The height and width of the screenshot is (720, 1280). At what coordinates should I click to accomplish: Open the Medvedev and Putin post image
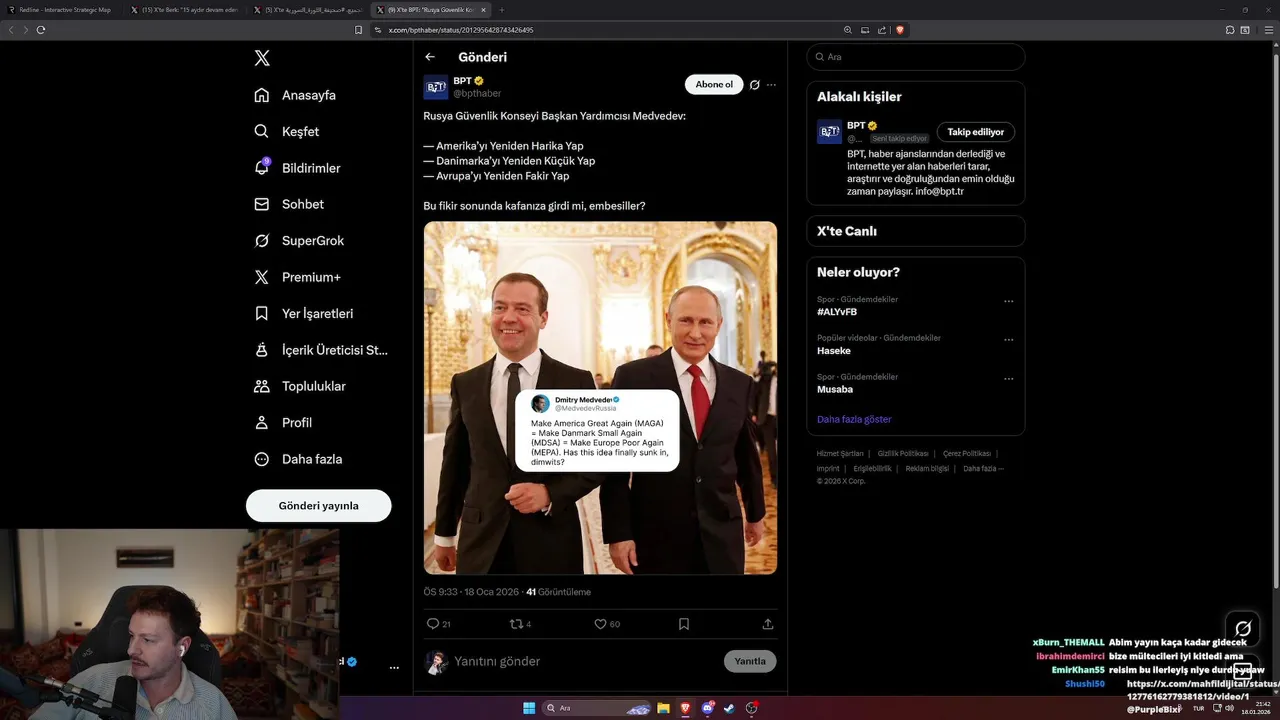(x=600, y=398)
